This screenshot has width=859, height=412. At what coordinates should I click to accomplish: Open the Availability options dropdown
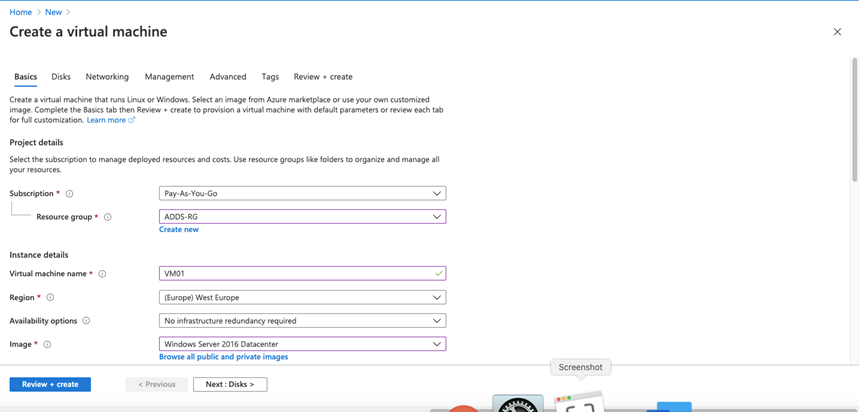pos(302,321)
